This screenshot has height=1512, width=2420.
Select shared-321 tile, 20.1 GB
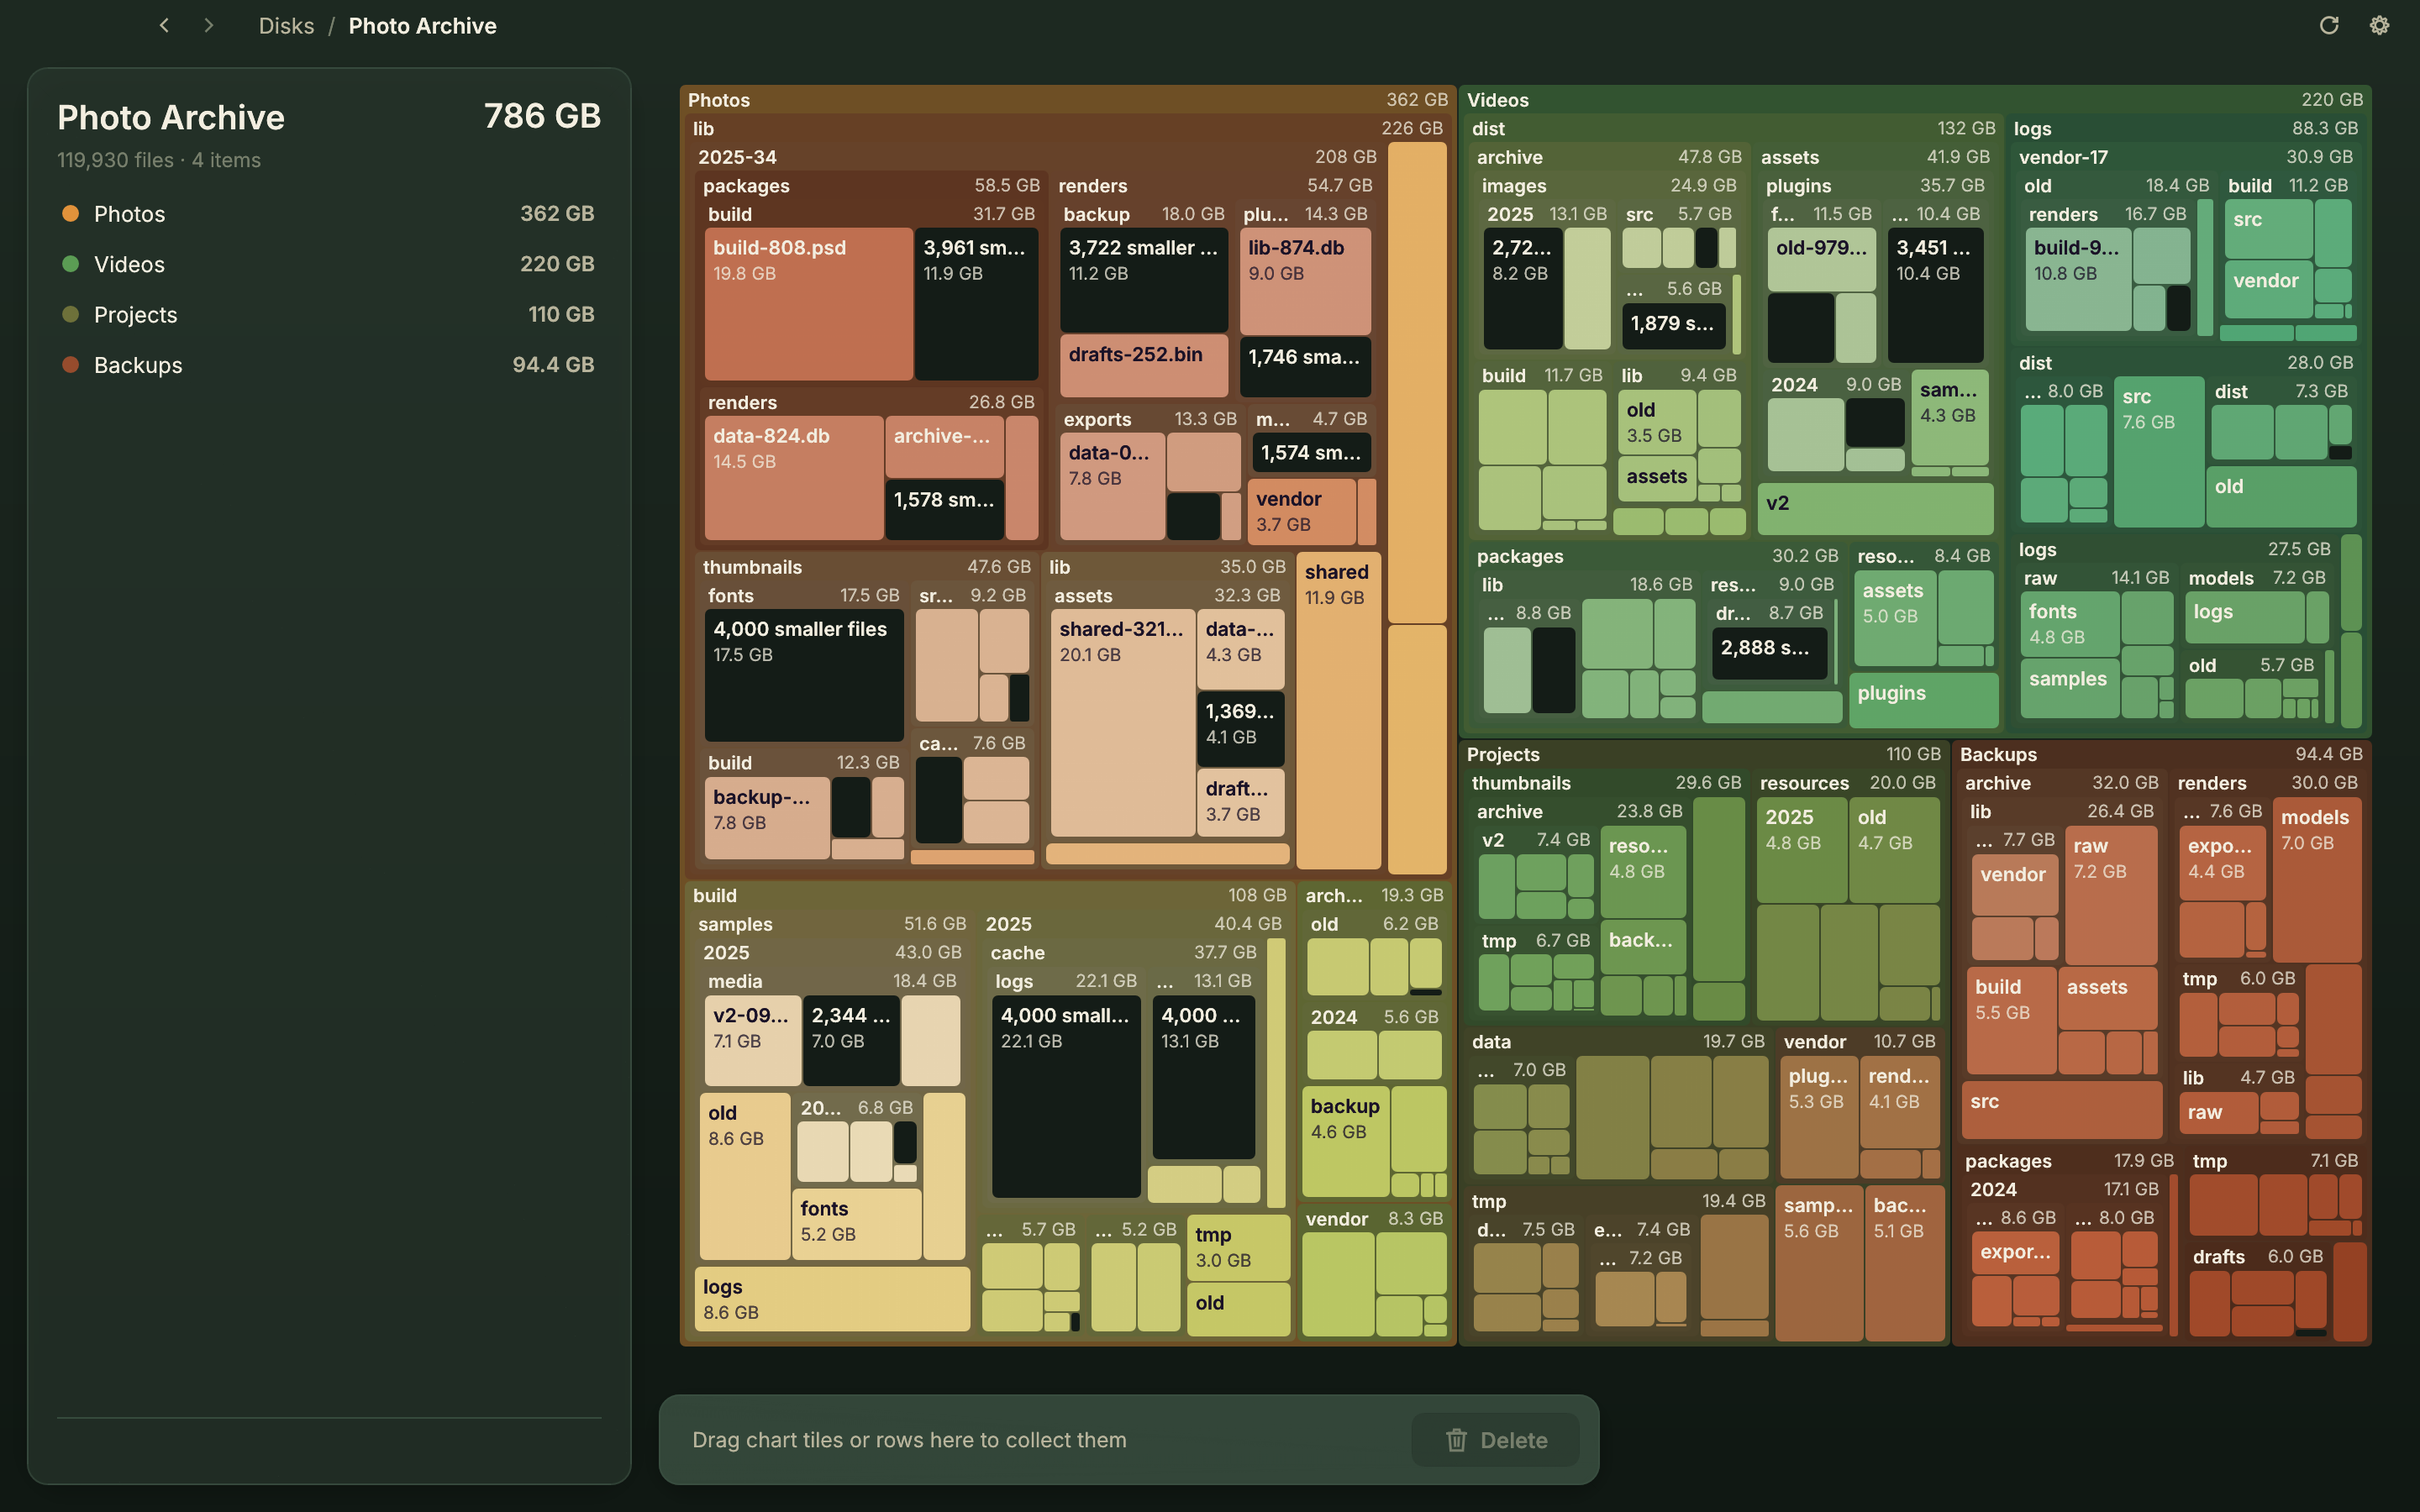(x=1122, y=723)
